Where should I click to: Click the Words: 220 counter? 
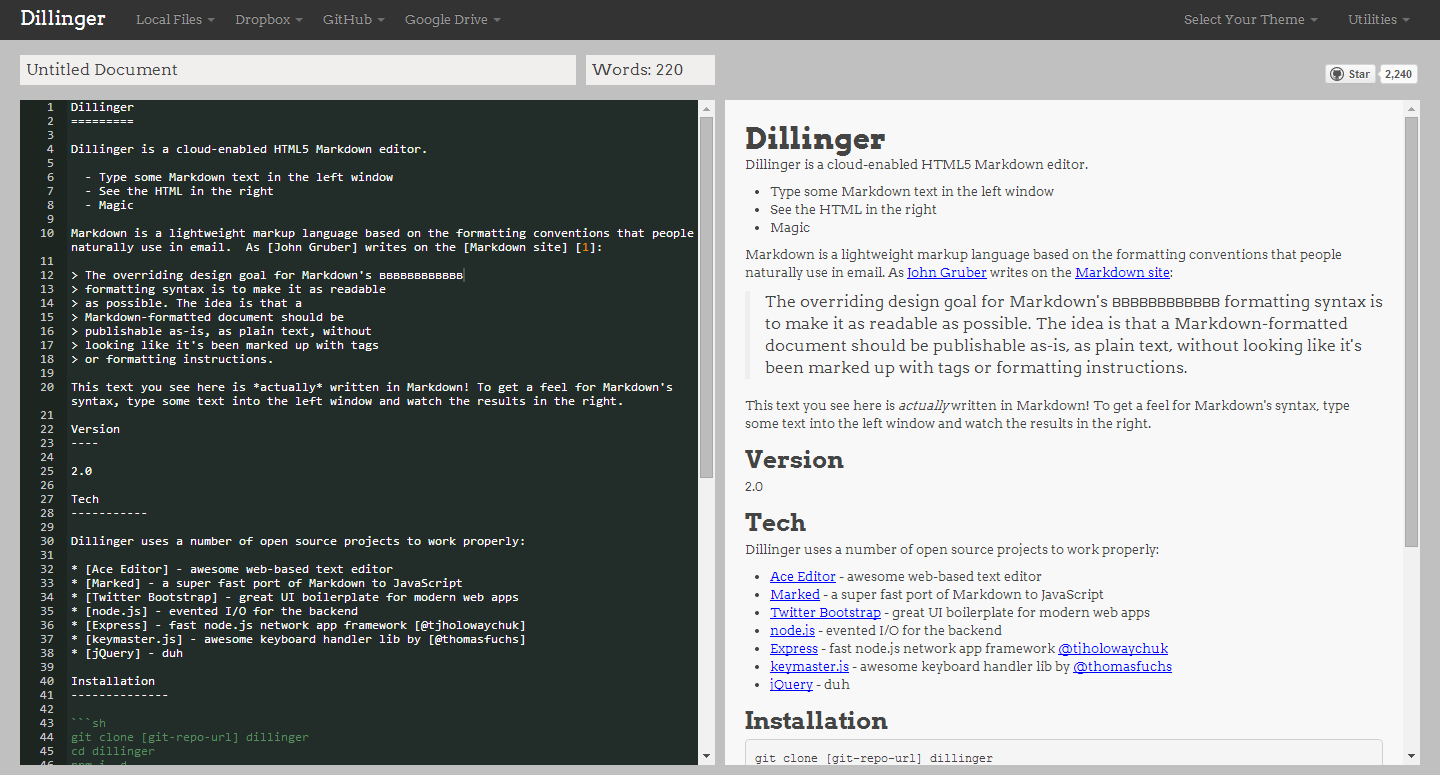[x=650, y=70]
